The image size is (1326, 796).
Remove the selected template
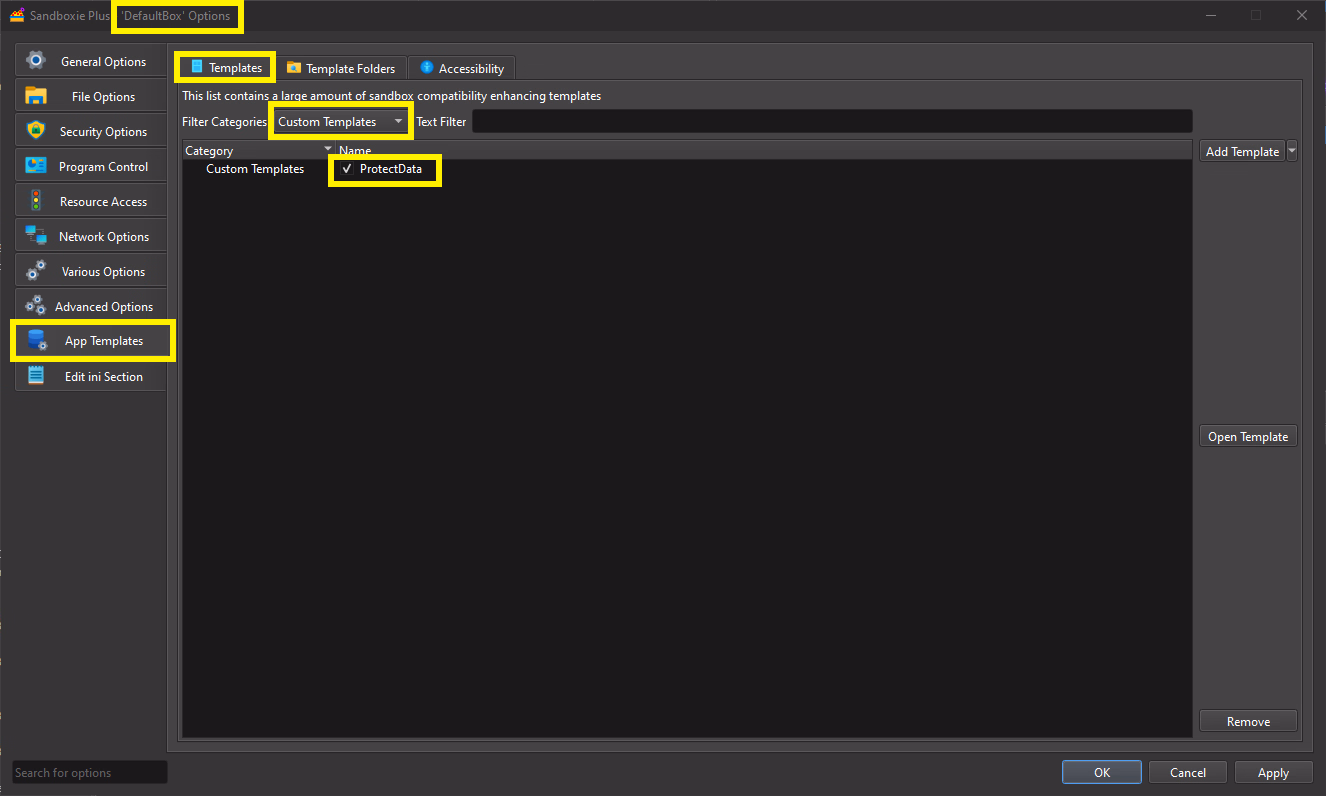pyautogui.click(x=1248, y=721)
